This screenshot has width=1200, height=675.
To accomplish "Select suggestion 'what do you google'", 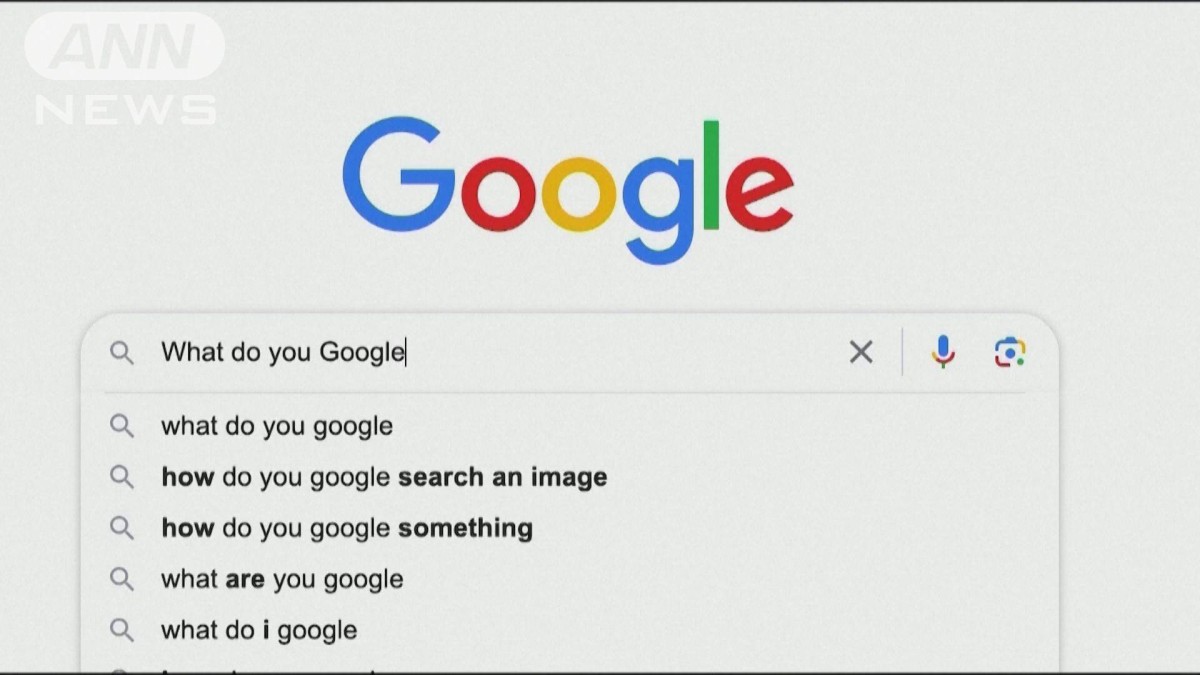I will point(570,426).
